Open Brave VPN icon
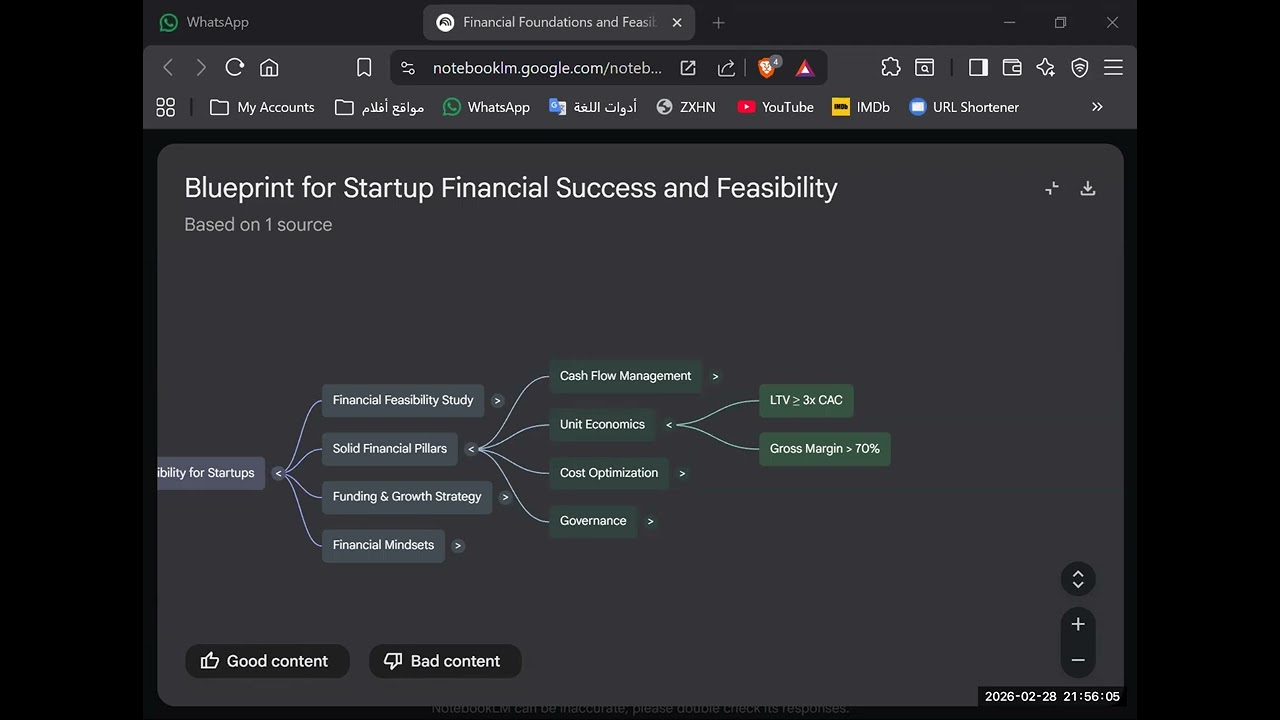Viewport: 1280px width, 720px height. (x=1080, y=67)
